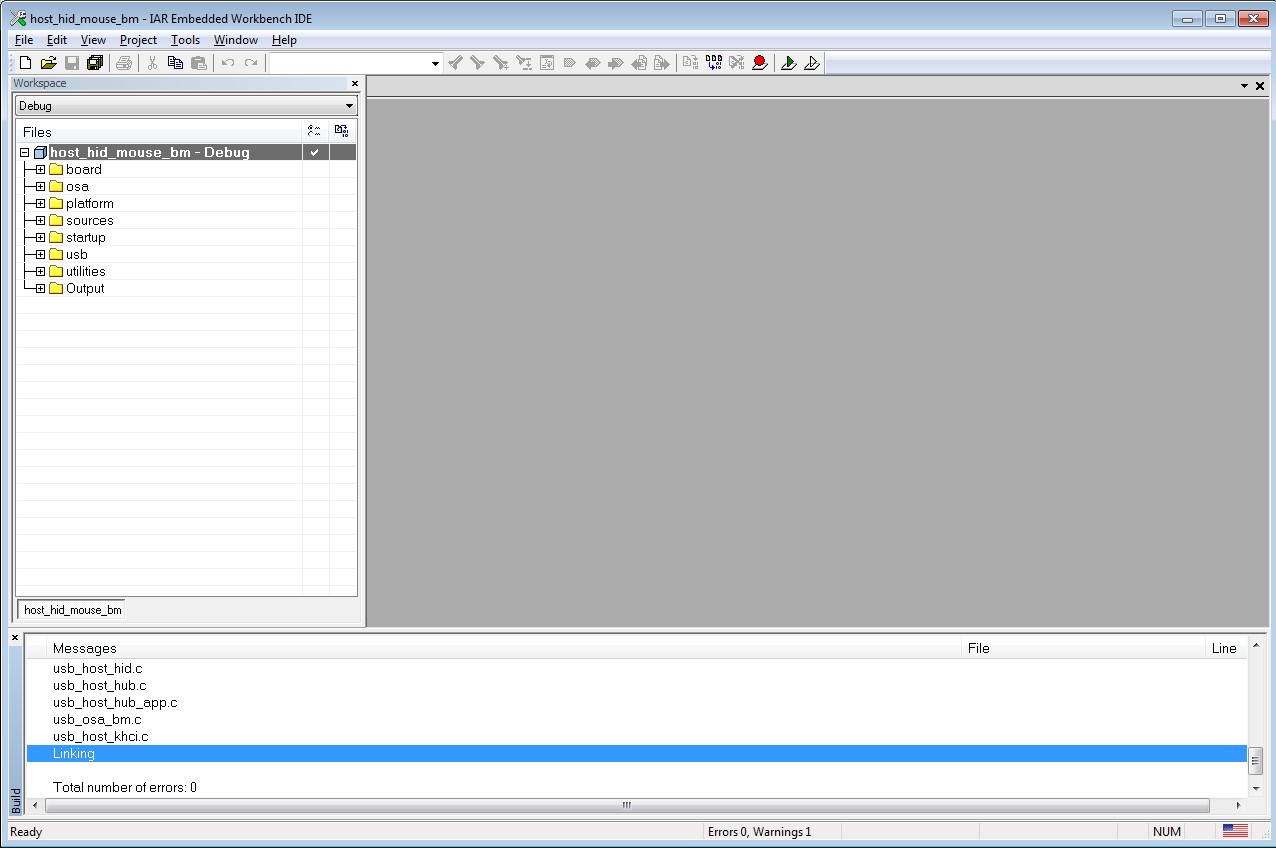The height and width of the screenshot is (848, 1276).
Task: Expand the Output folder
Action: point(40,289)
